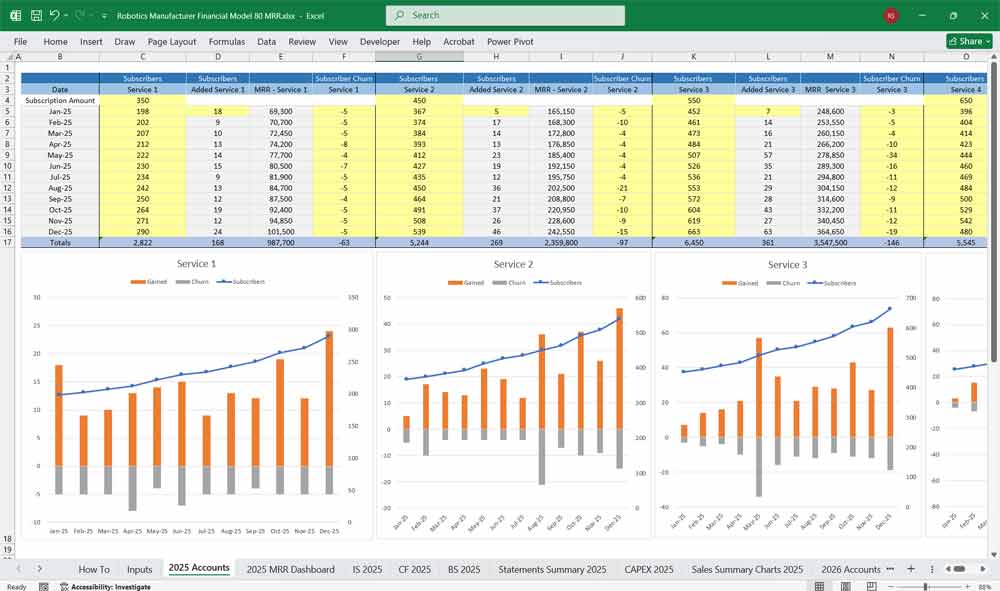Open the CAPEX 2025 sheet tab

[648, 569]
